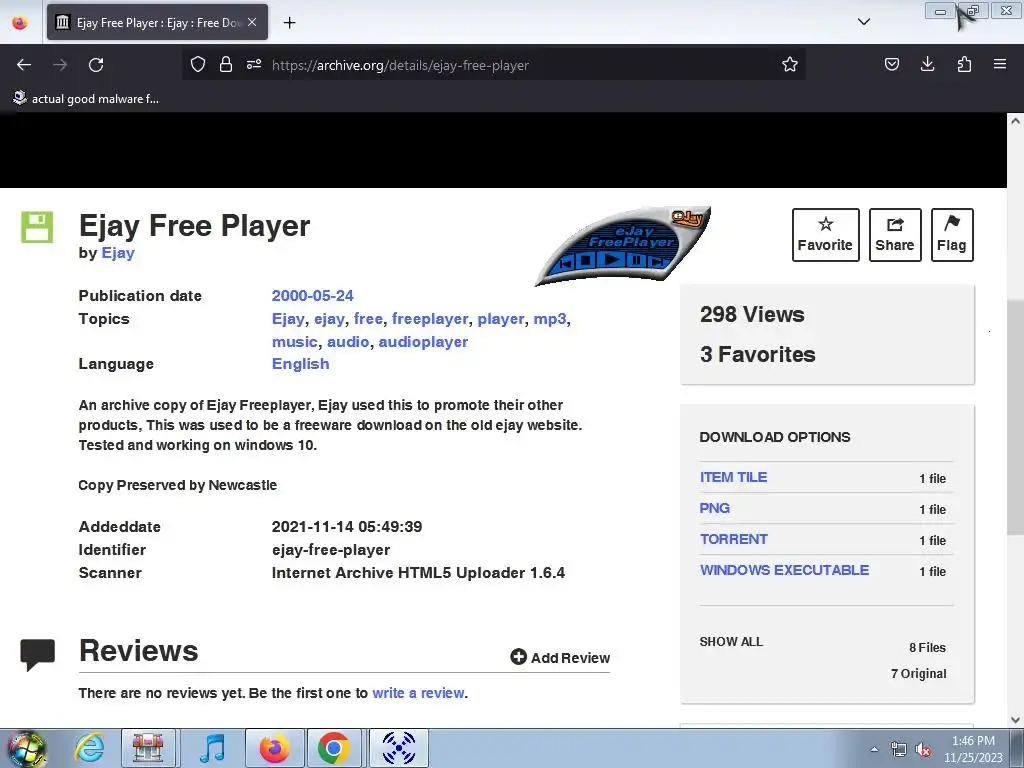The width and height of the screenshot is (1024, 768).
Task: Click the scrollbar up arrow
Action: tap(1015, 121)
